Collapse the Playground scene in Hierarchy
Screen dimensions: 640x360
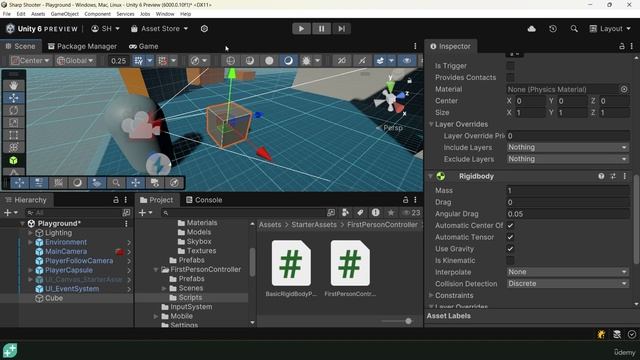(22, 223)
